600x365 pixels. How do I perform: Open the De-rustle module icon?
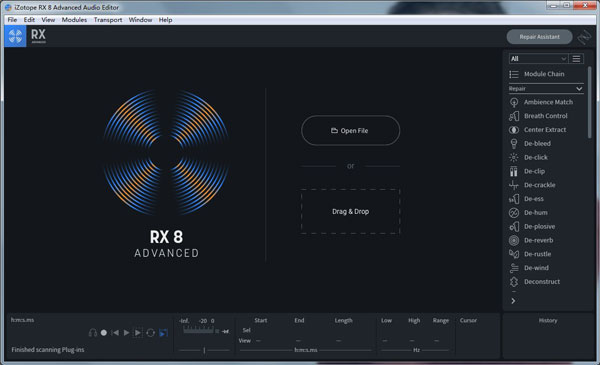coord(514,254)
